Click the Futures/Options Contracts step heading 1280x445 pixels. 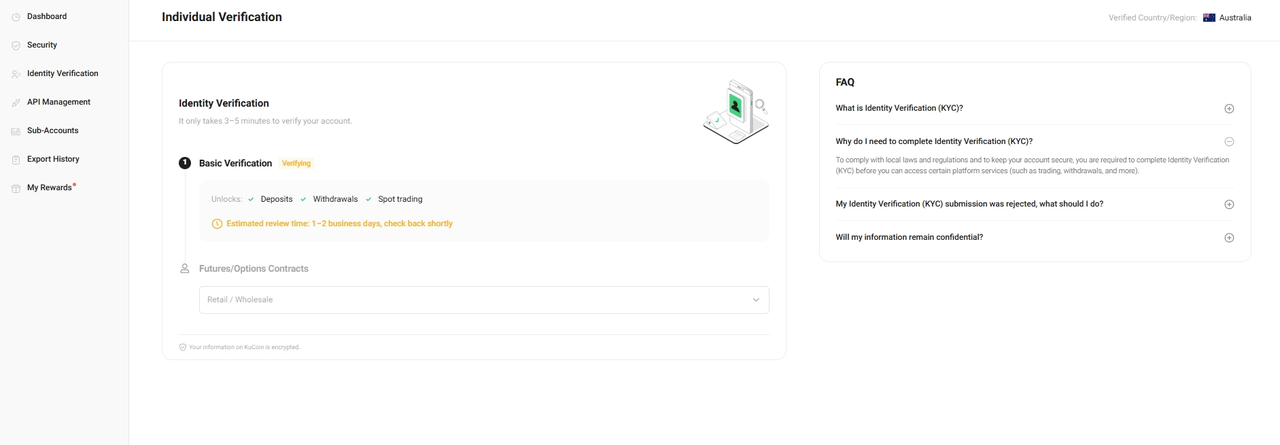[253, 269]
